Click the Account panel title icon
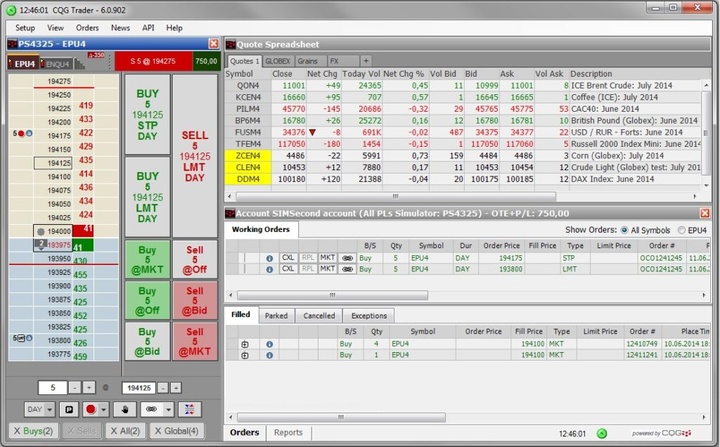720x447 pixels. (x=231, y=213)
